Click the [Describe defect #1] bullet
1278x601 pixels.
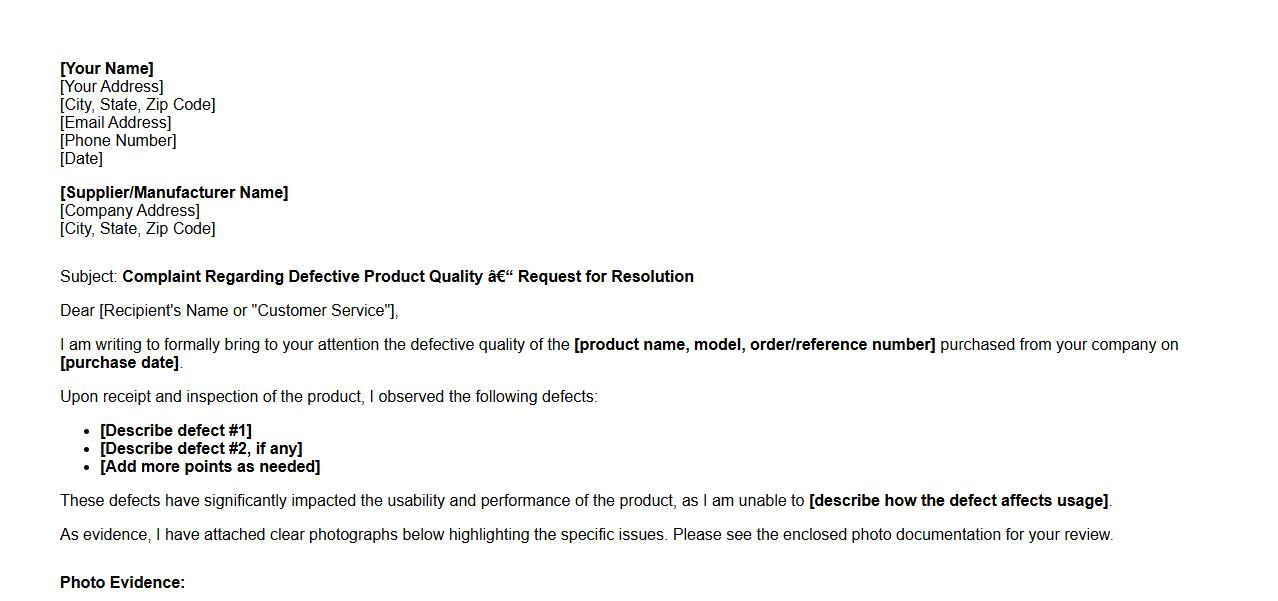(175, 430)
